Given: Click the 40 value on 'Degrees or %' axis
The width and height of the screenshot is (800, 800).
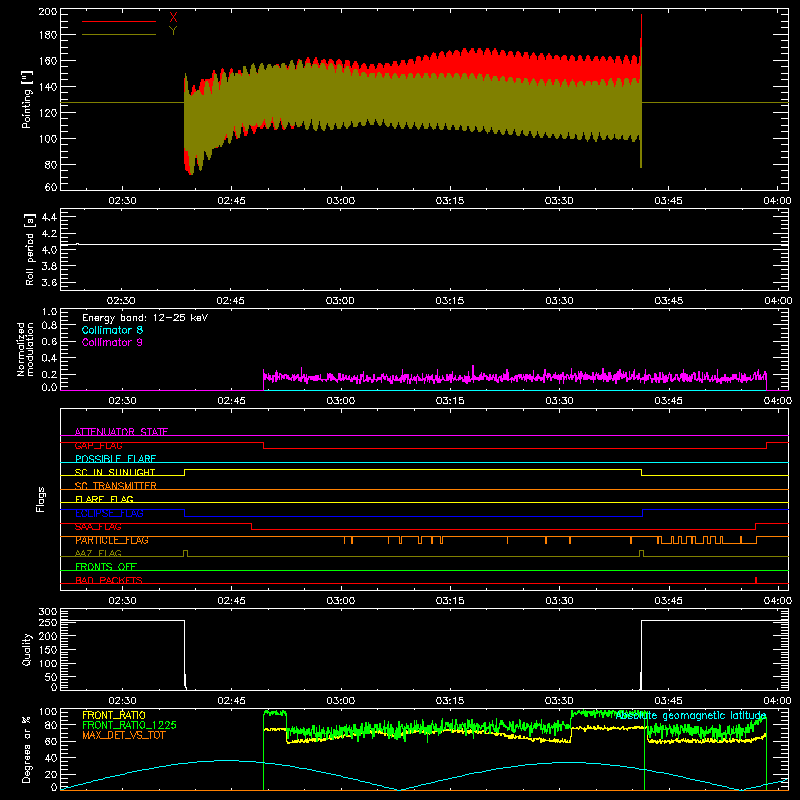Looking at the screenshot, I should coord(51,759).
